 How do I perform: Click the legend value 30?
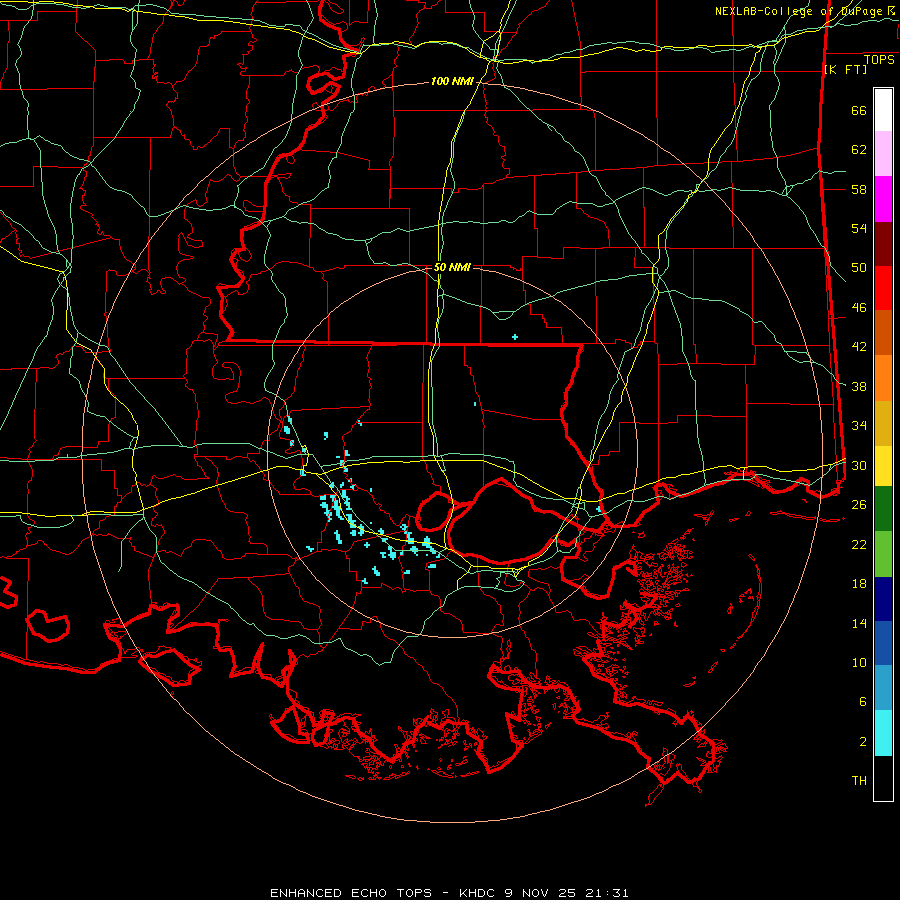[859, 465]
